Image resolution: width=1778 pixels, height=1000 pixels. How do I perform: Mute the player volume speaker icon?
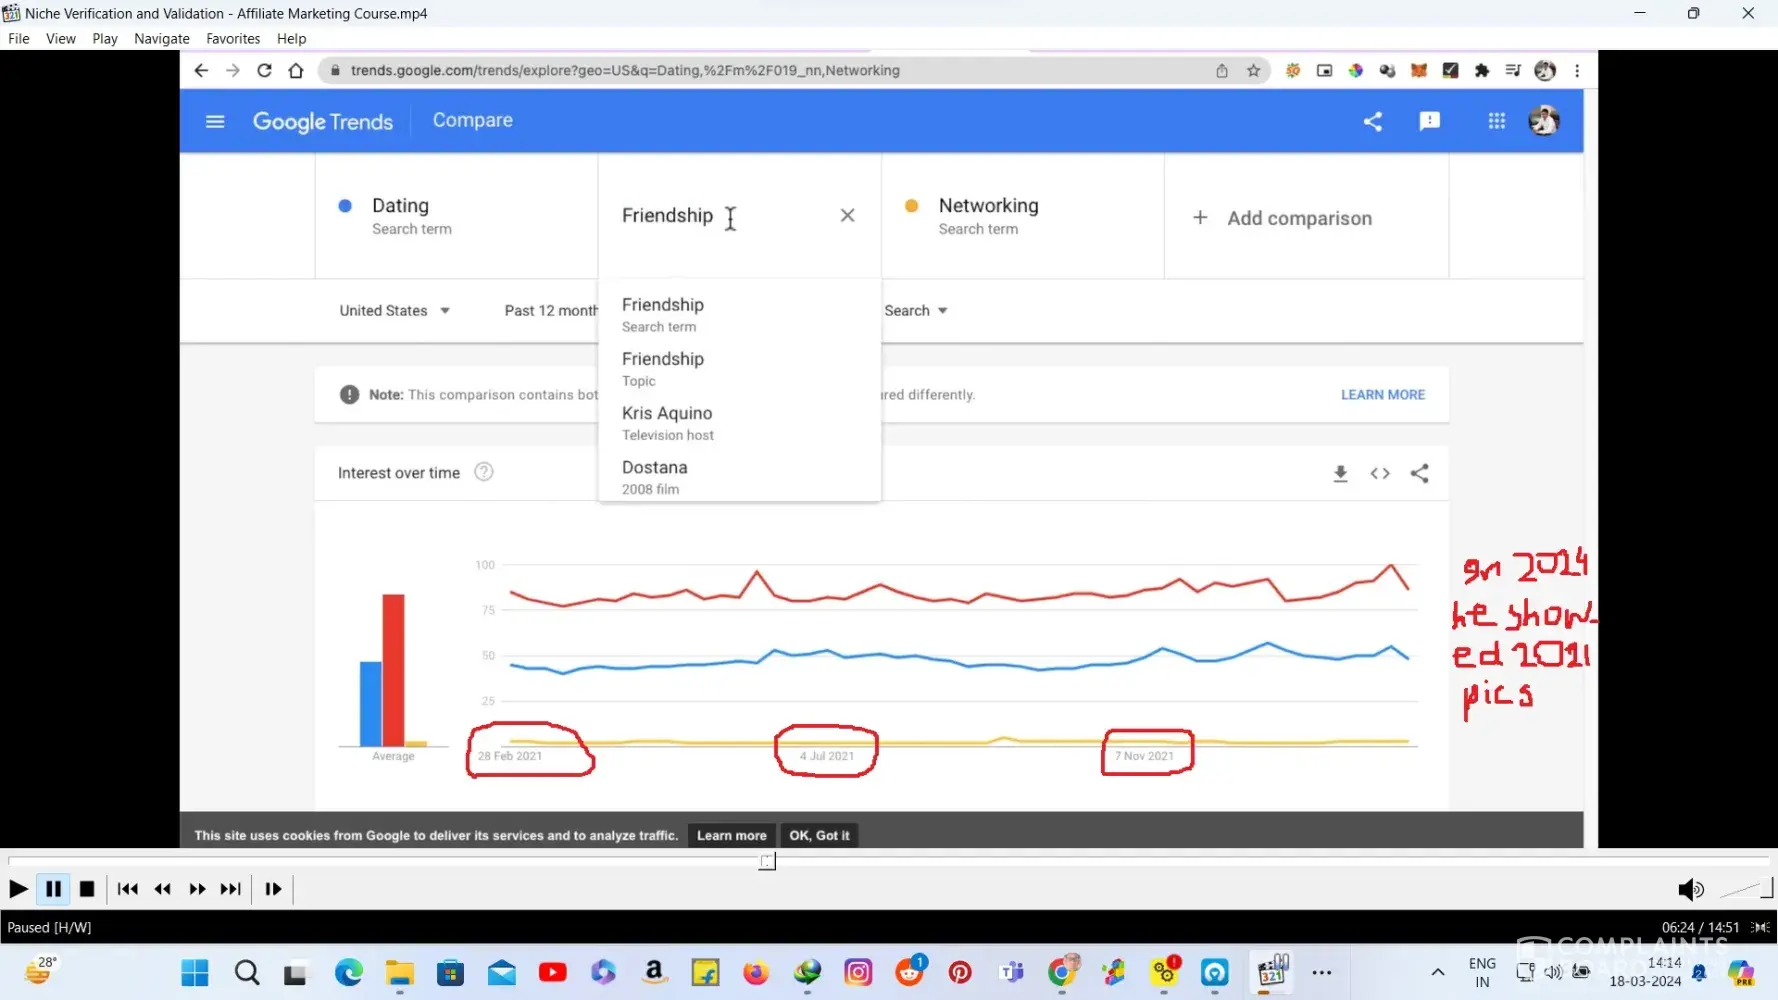[1690, 889]
